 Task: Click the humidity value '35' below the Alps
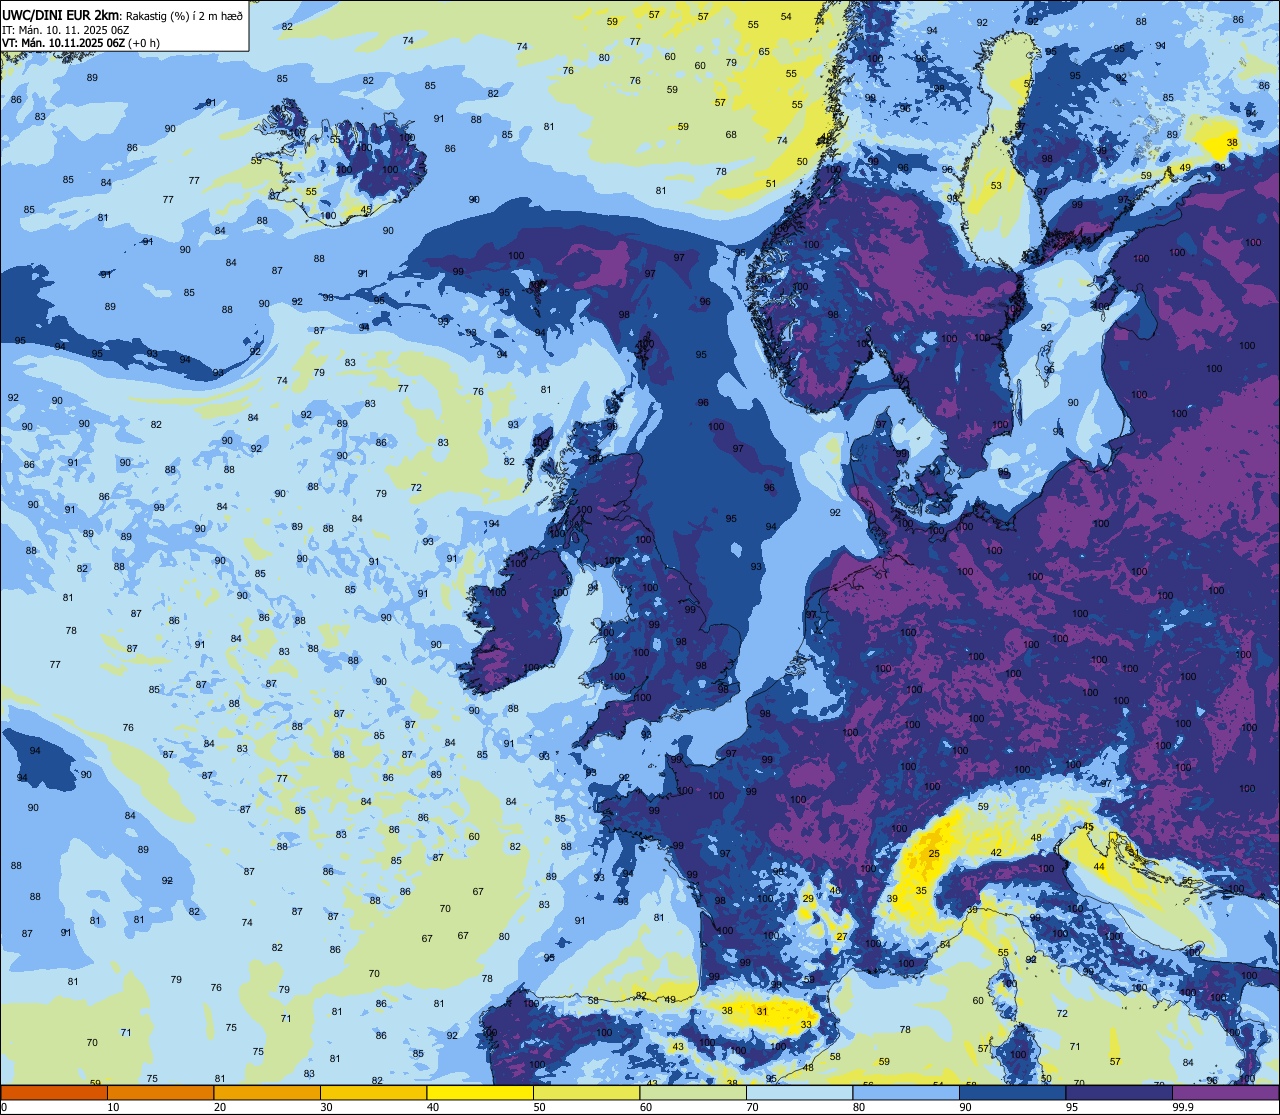click(921, 890)
